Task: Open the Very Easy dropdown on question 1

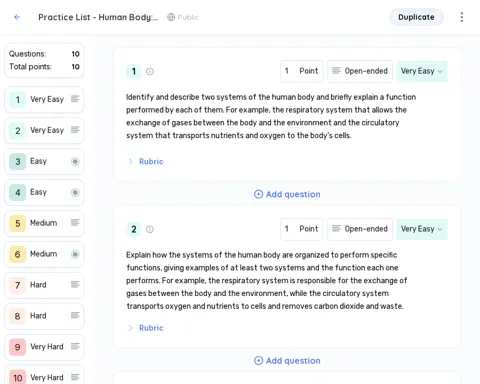Action: [x=422, y=71]
